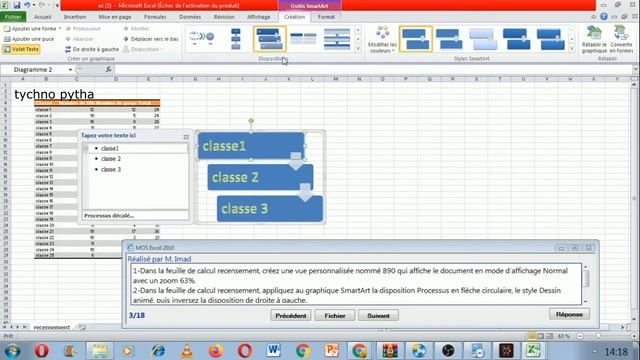Click the Excel icon in taskbar
Screen dimensions: 640x360
tap(533, 351)
